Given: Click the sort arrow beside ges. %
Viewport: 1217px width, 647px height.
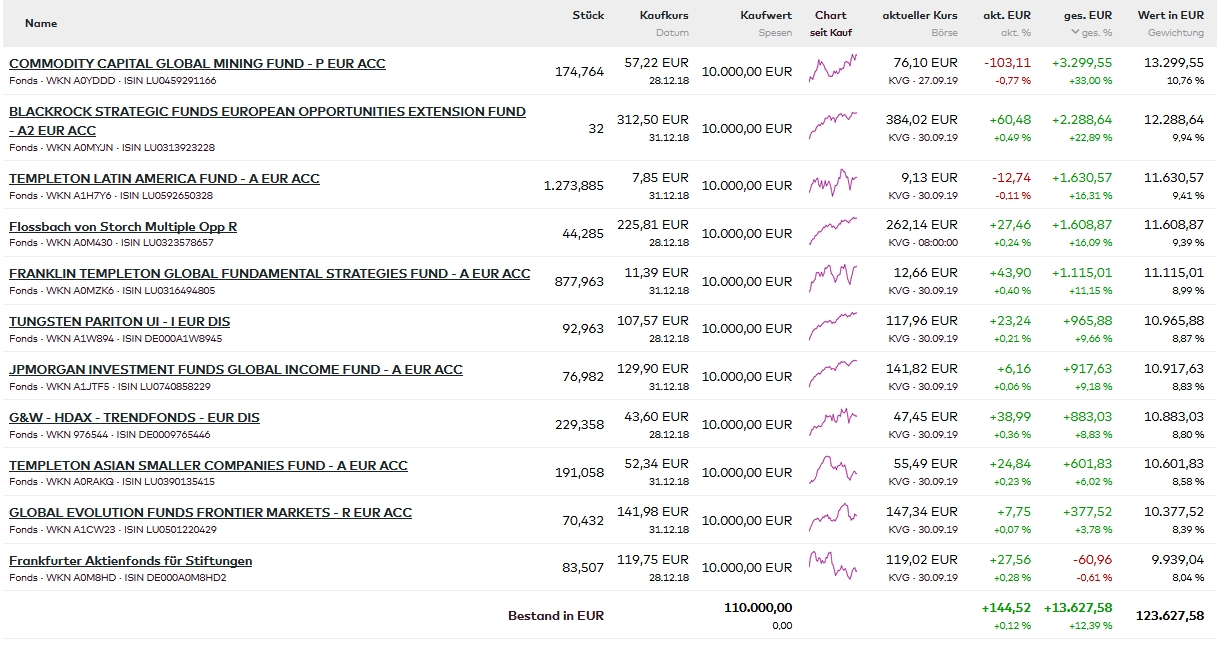Looking at the screenshot, I should click(1075, 32).
